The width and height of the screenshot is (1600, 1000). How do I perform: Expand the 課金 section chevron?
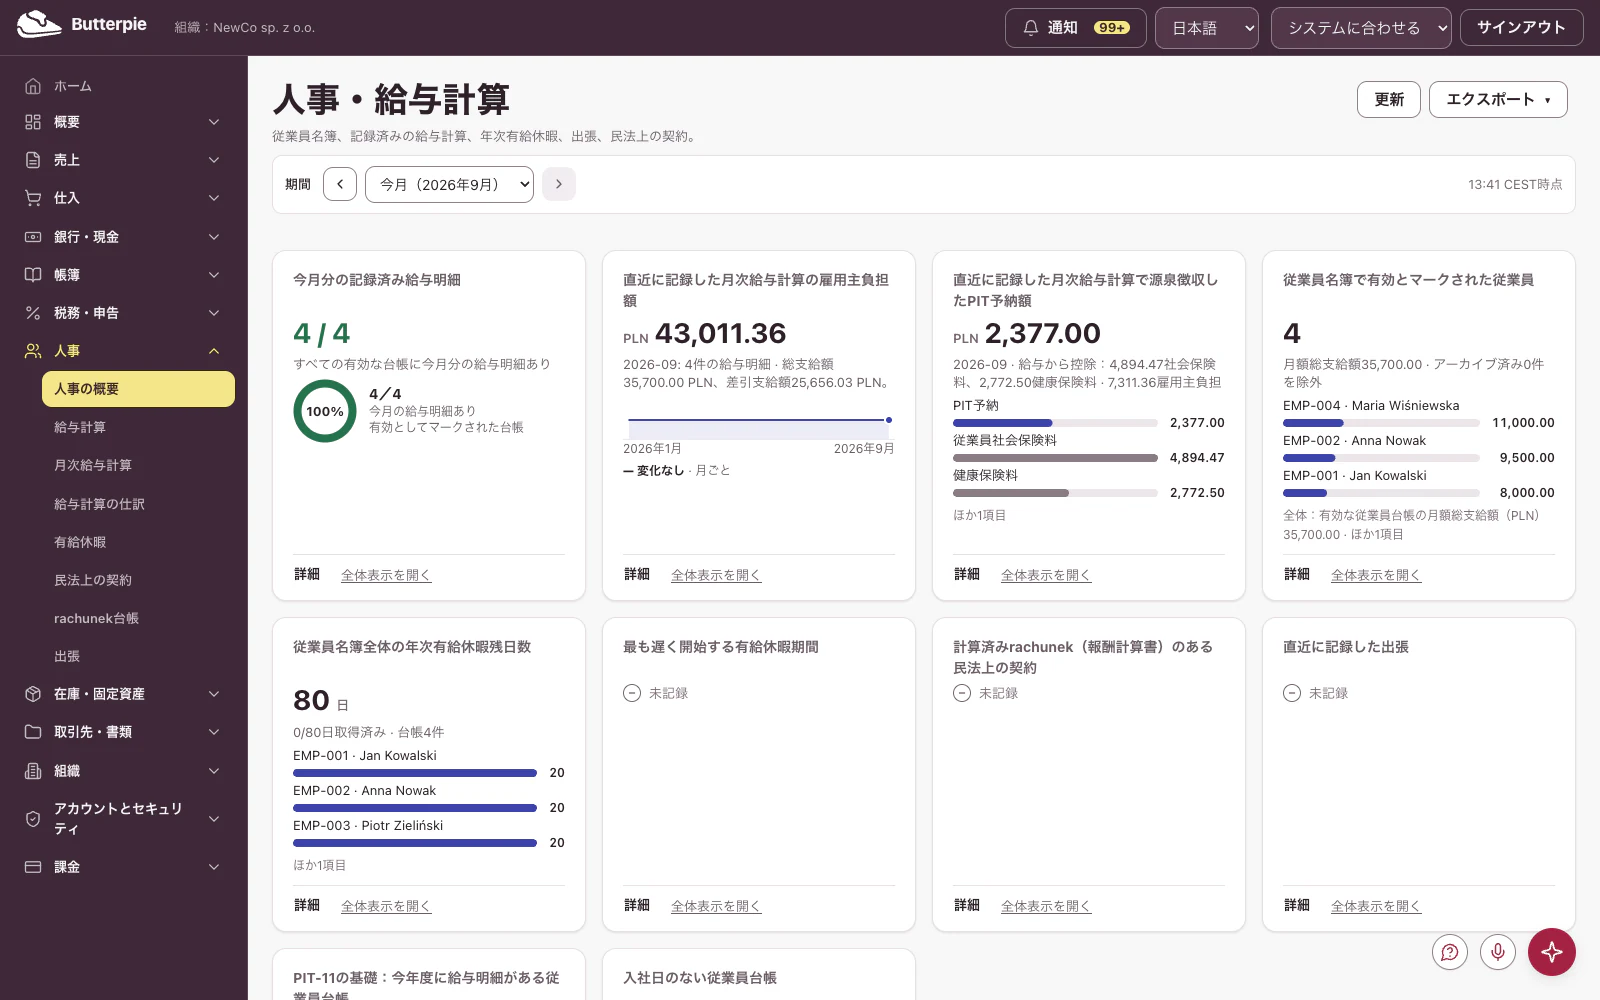tap(214, 867)
